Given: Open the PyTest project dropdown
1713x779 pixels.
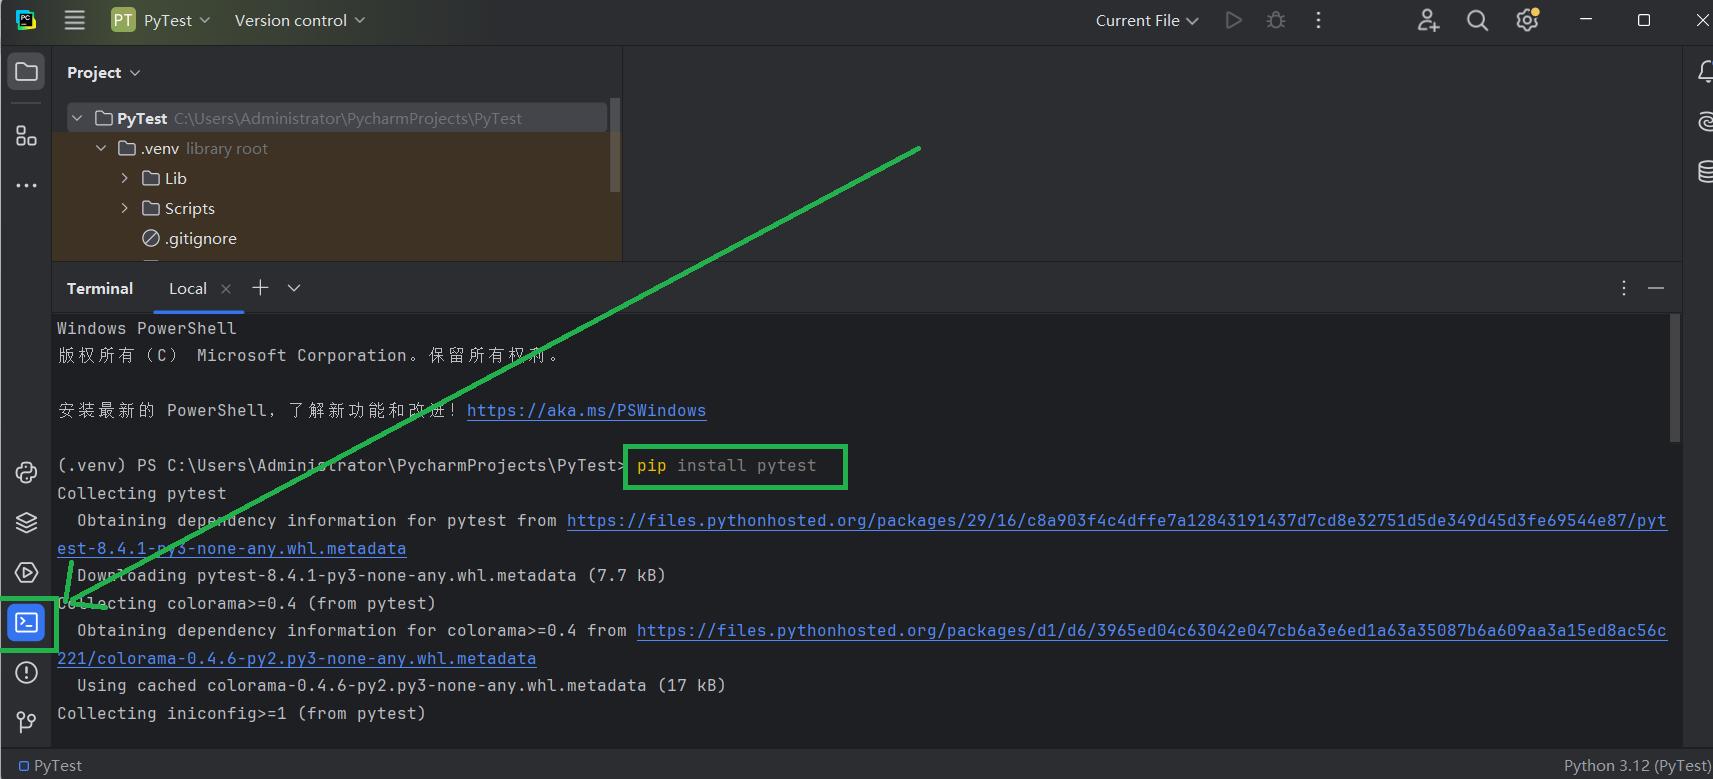Looking at the screenshot, I should coord(161,20).
